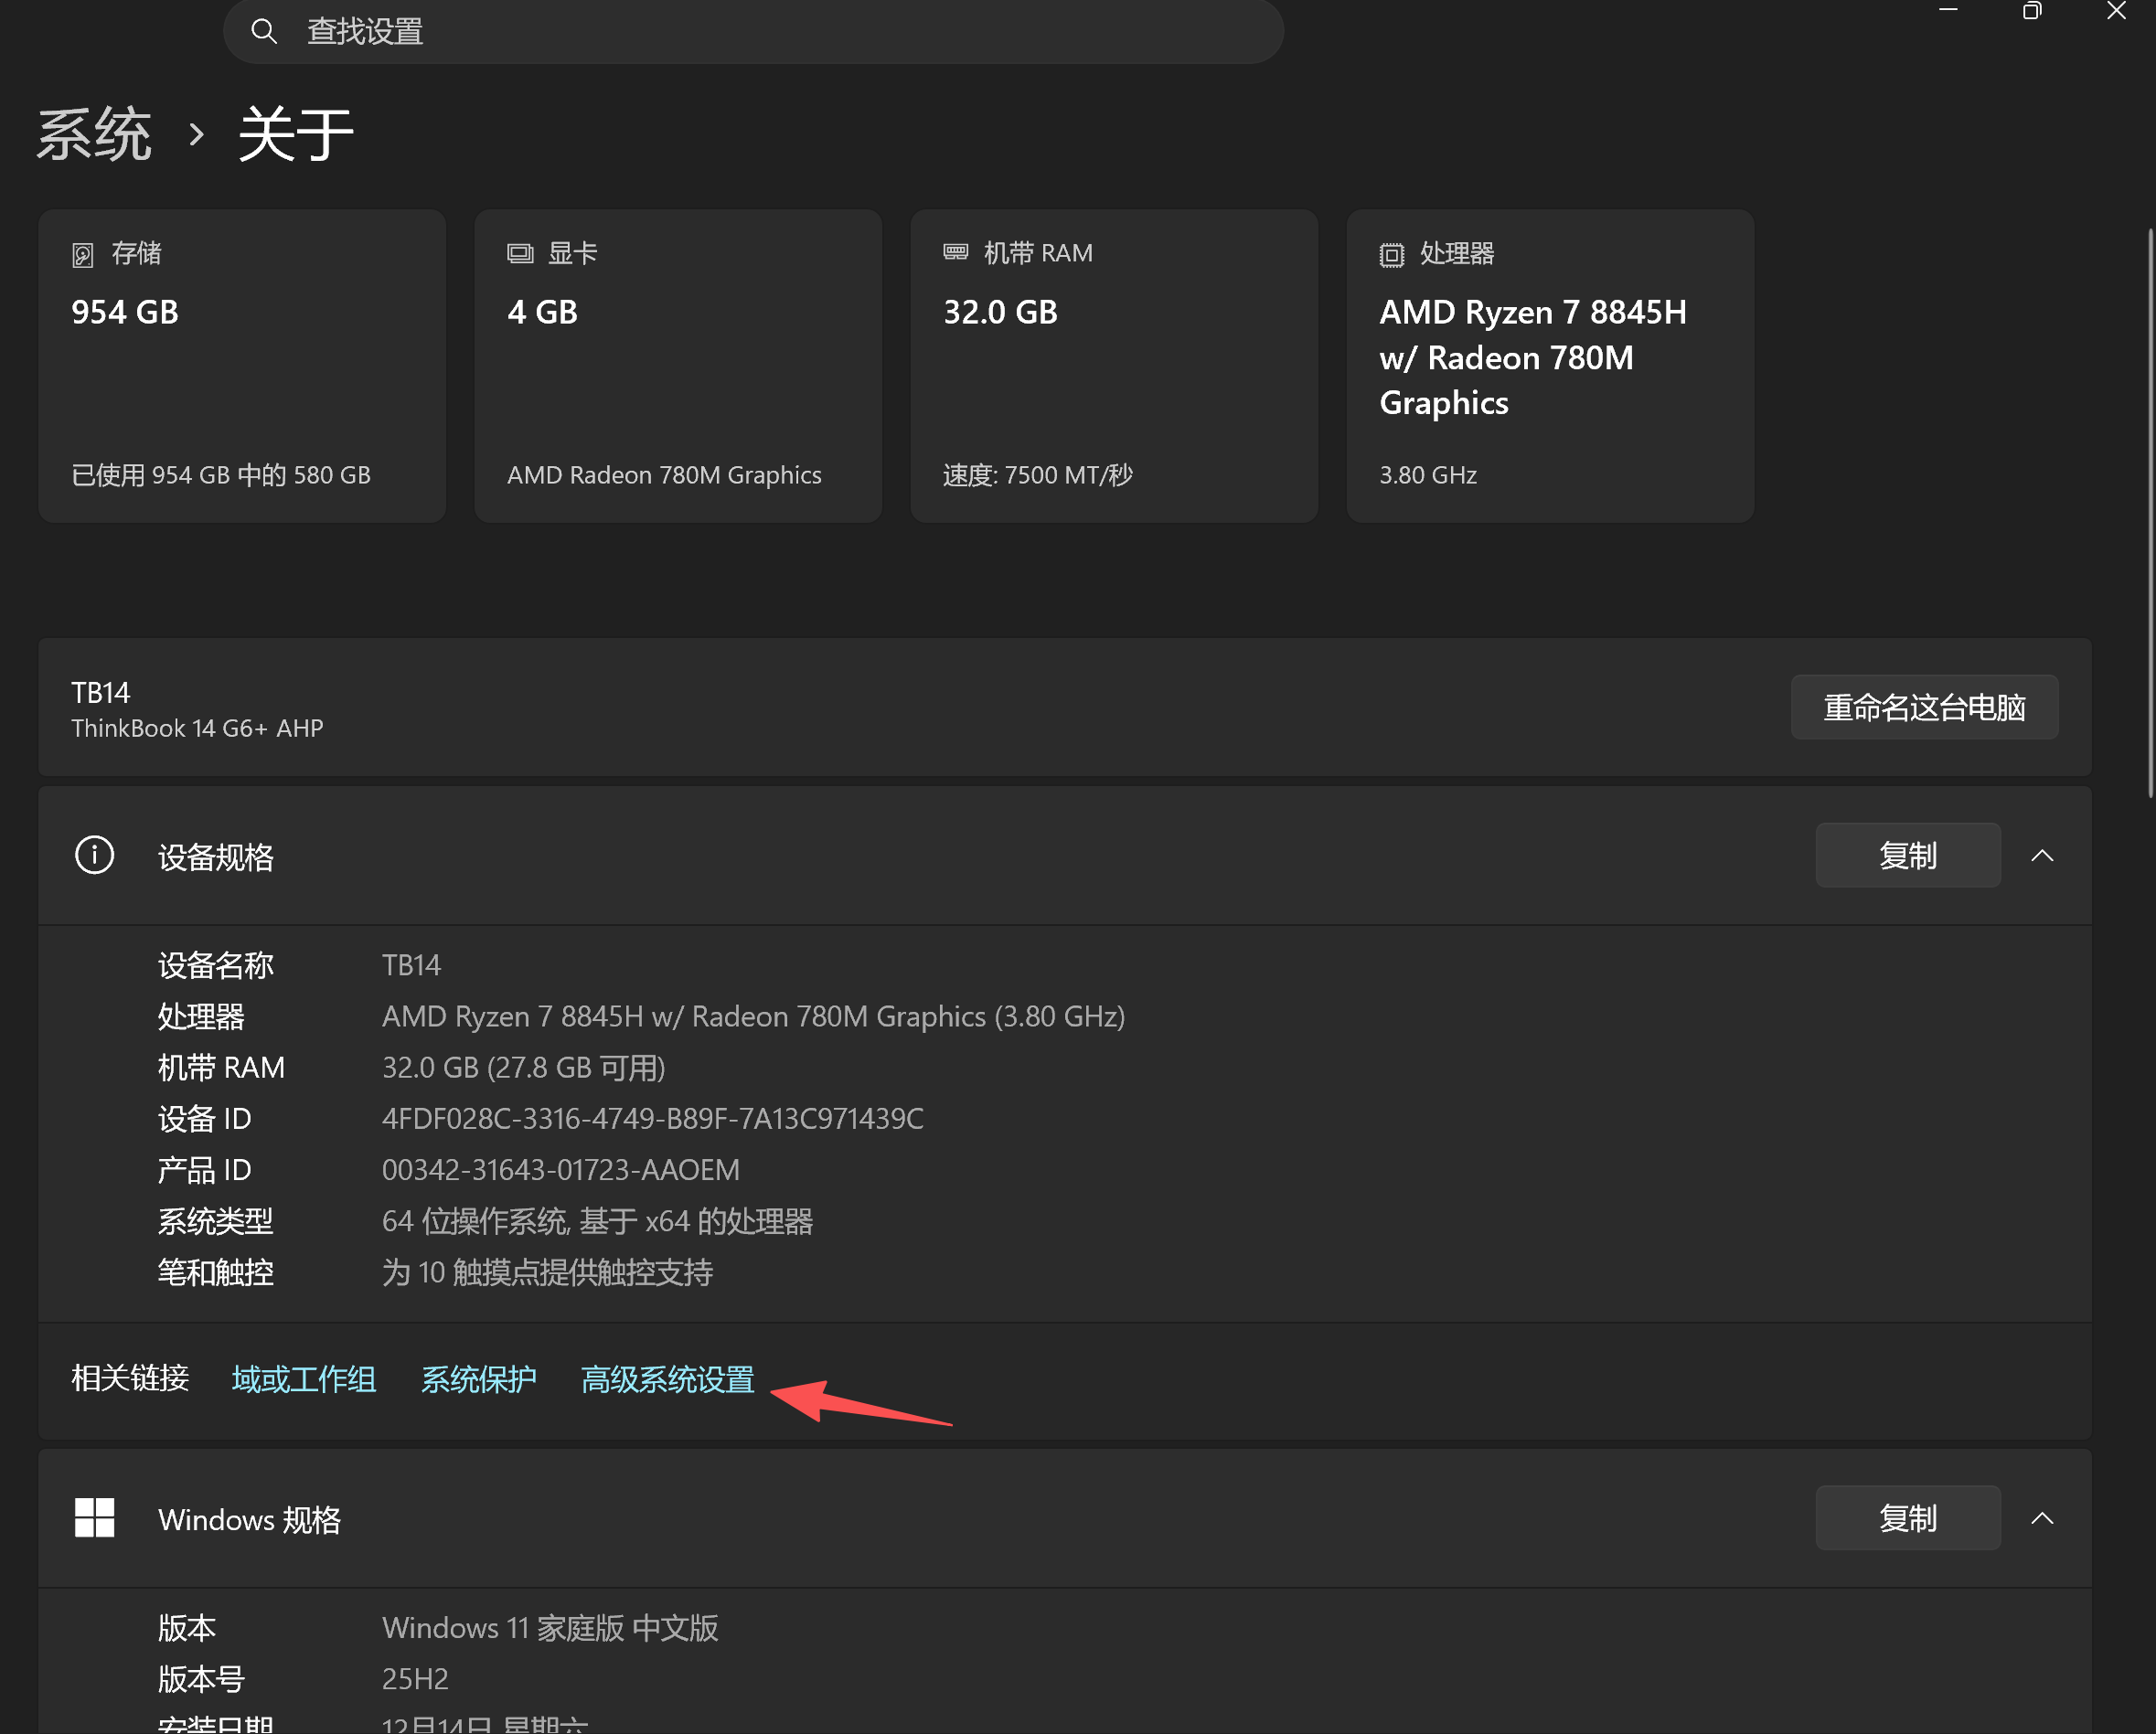This screenshot has width=2156, height=1734.
Task: Open the 系统保护 link
Action: 478,1379
